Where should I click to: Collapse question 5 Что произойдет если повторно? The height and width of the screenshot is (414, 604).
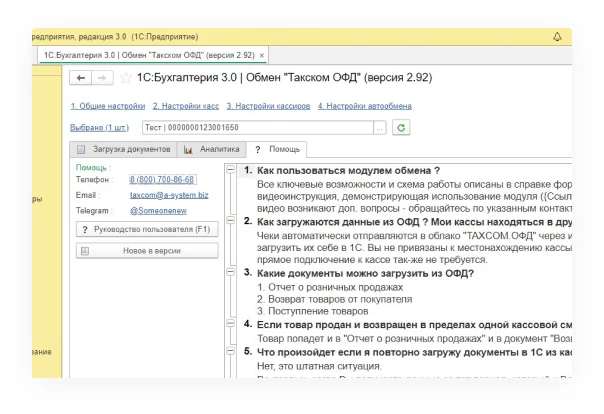tap(230, 351)
